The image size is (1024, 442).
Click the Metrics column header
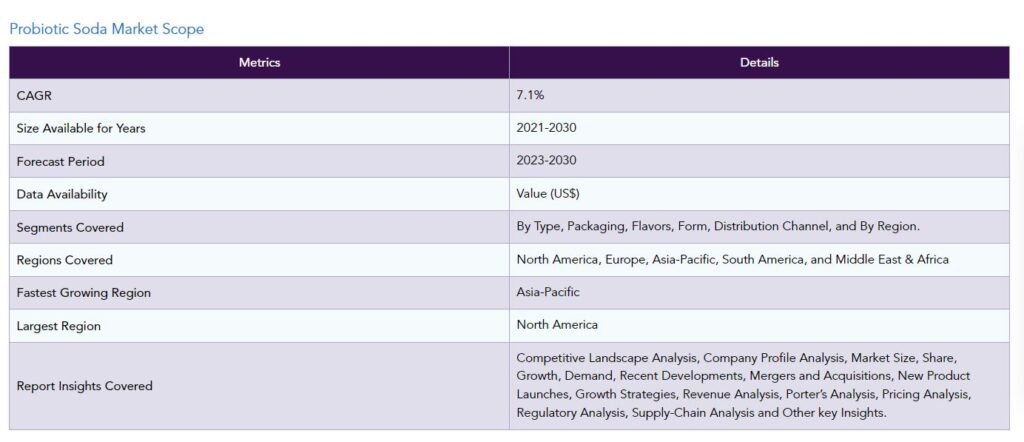(x=259, y=62)
